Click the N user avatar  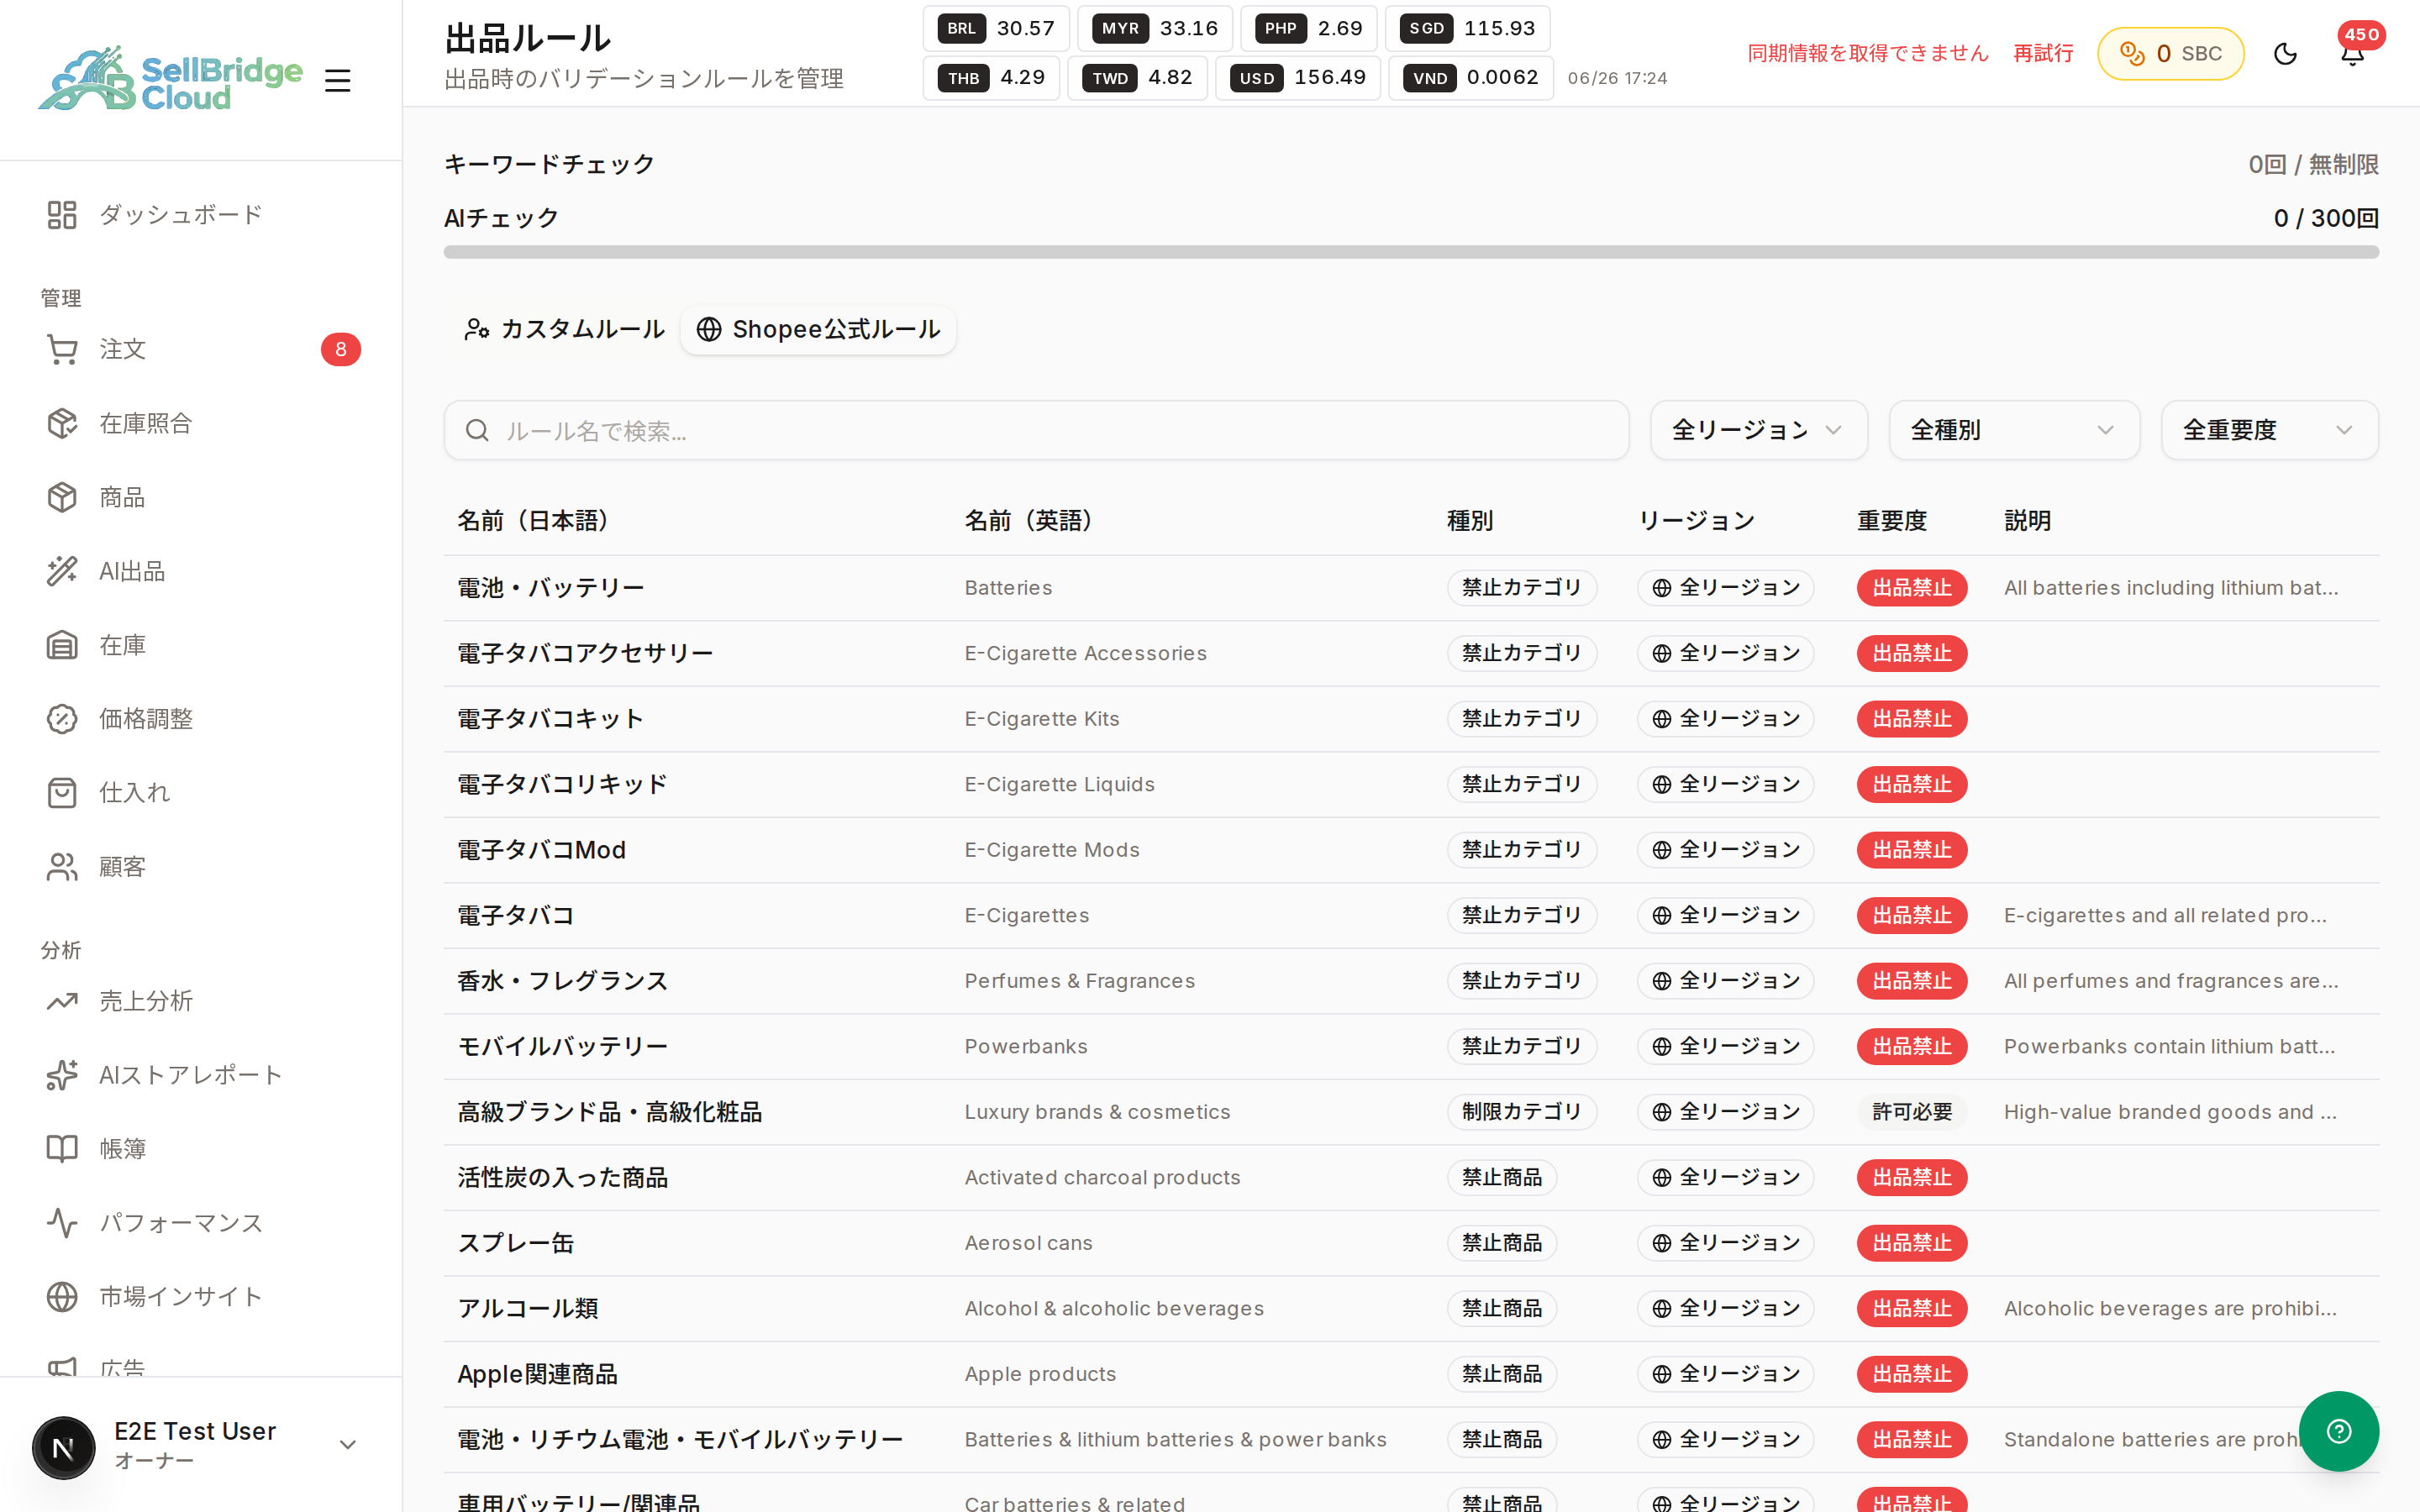[x=63, y=1447]
